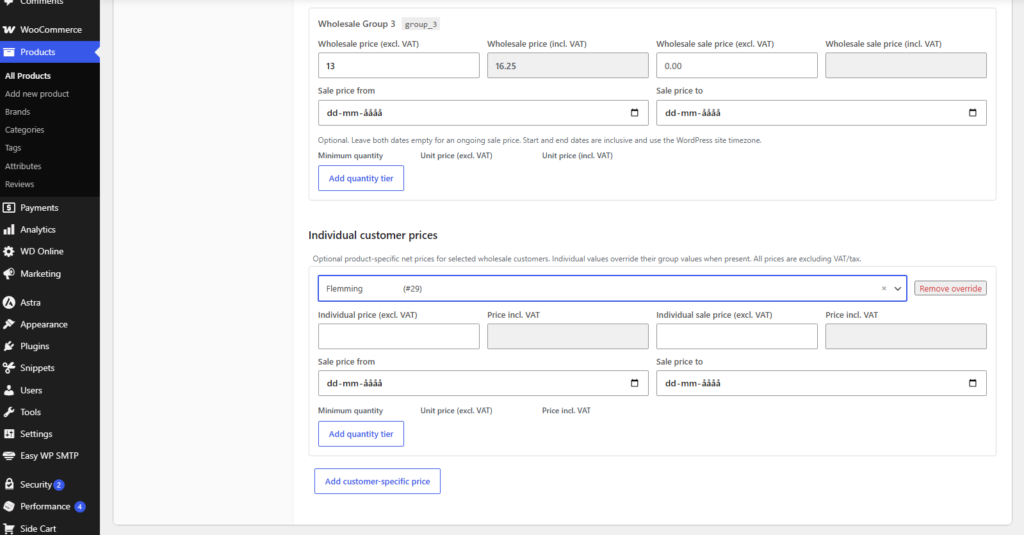The width and height of the screenshot is (1024, 535).
Task: Expand the customer dropdown chevron
Action: (898, 289)
